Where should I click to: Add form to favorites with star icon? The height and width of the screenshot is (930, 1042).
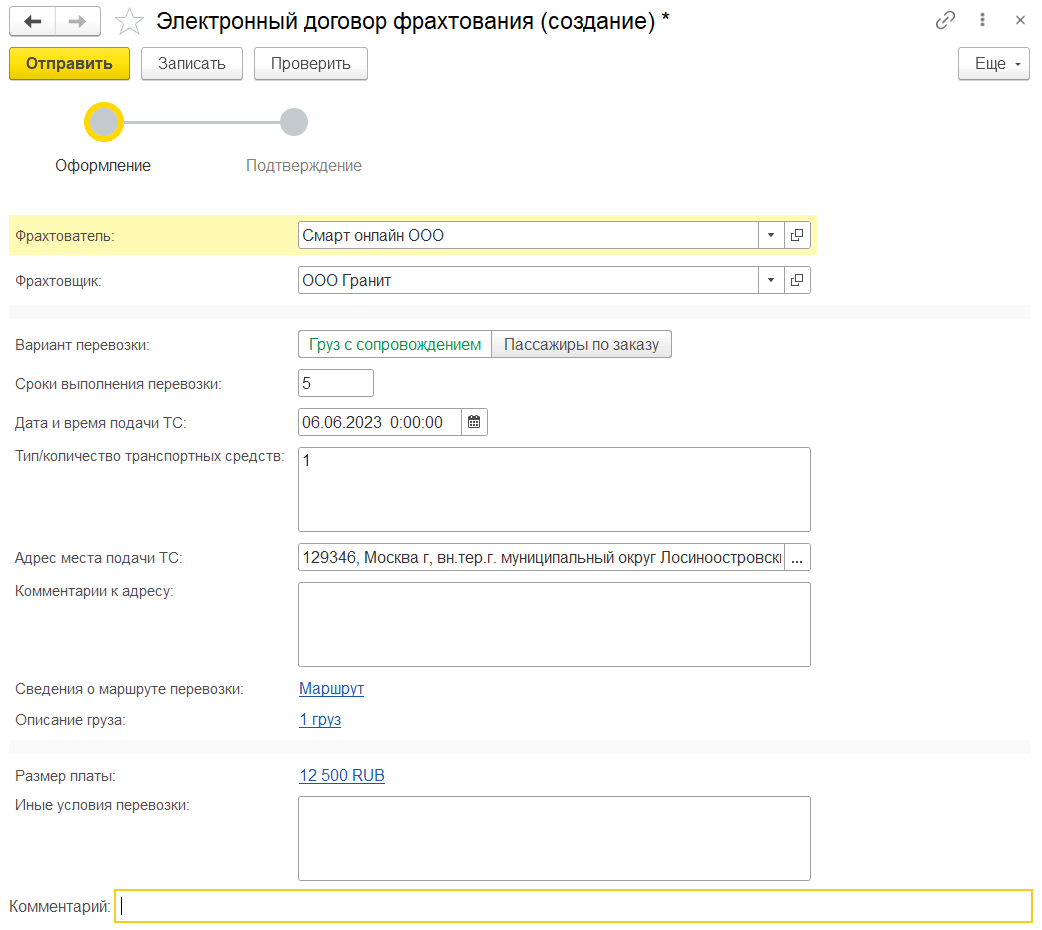(x=129, y=21)
